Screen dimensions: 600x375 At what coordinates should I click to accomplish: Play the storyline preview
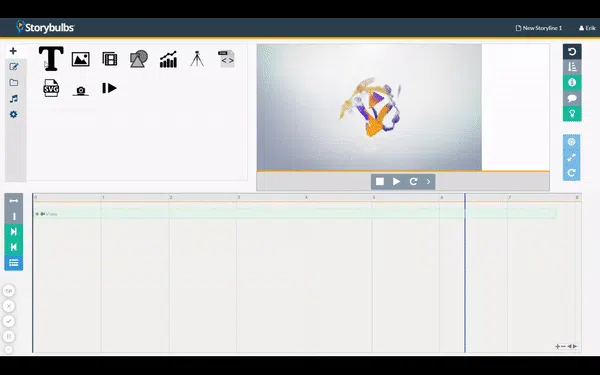tap(396, 181)
